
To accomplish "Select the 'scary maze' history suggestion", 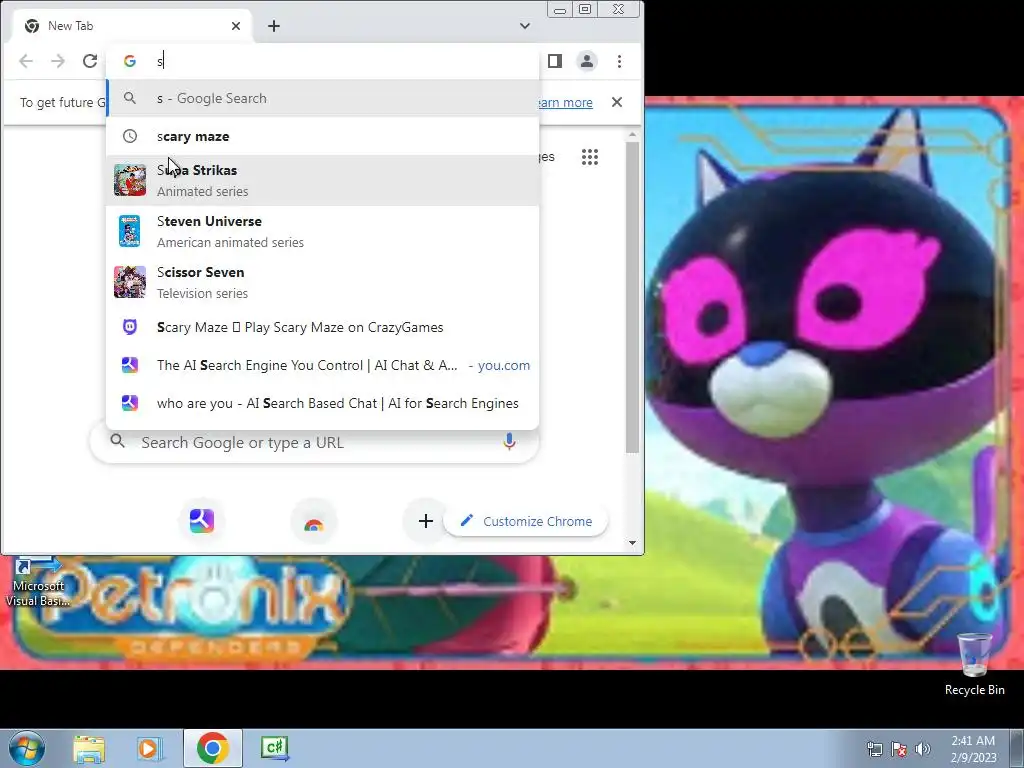I will [x=323, y=136].
